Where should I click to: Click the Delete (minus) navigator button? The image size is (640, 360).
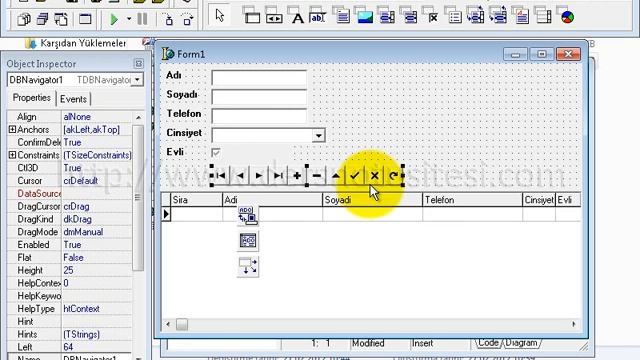316,176
